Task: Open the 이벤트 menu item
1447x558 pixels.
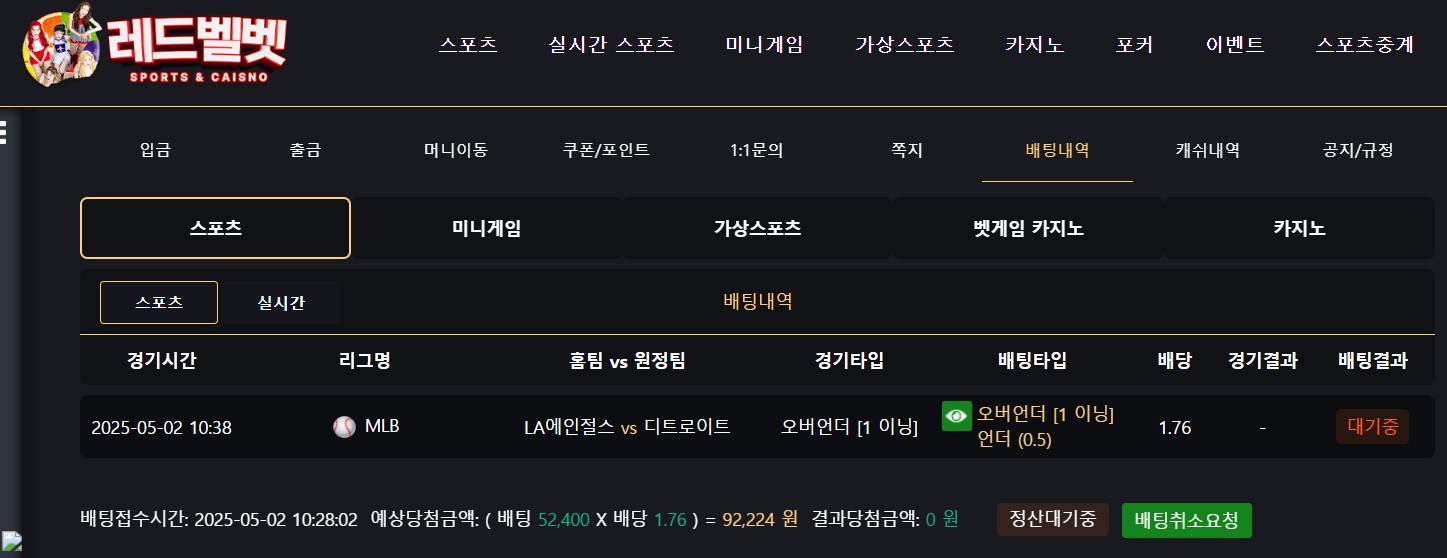Action: [x=1235, y=45]
